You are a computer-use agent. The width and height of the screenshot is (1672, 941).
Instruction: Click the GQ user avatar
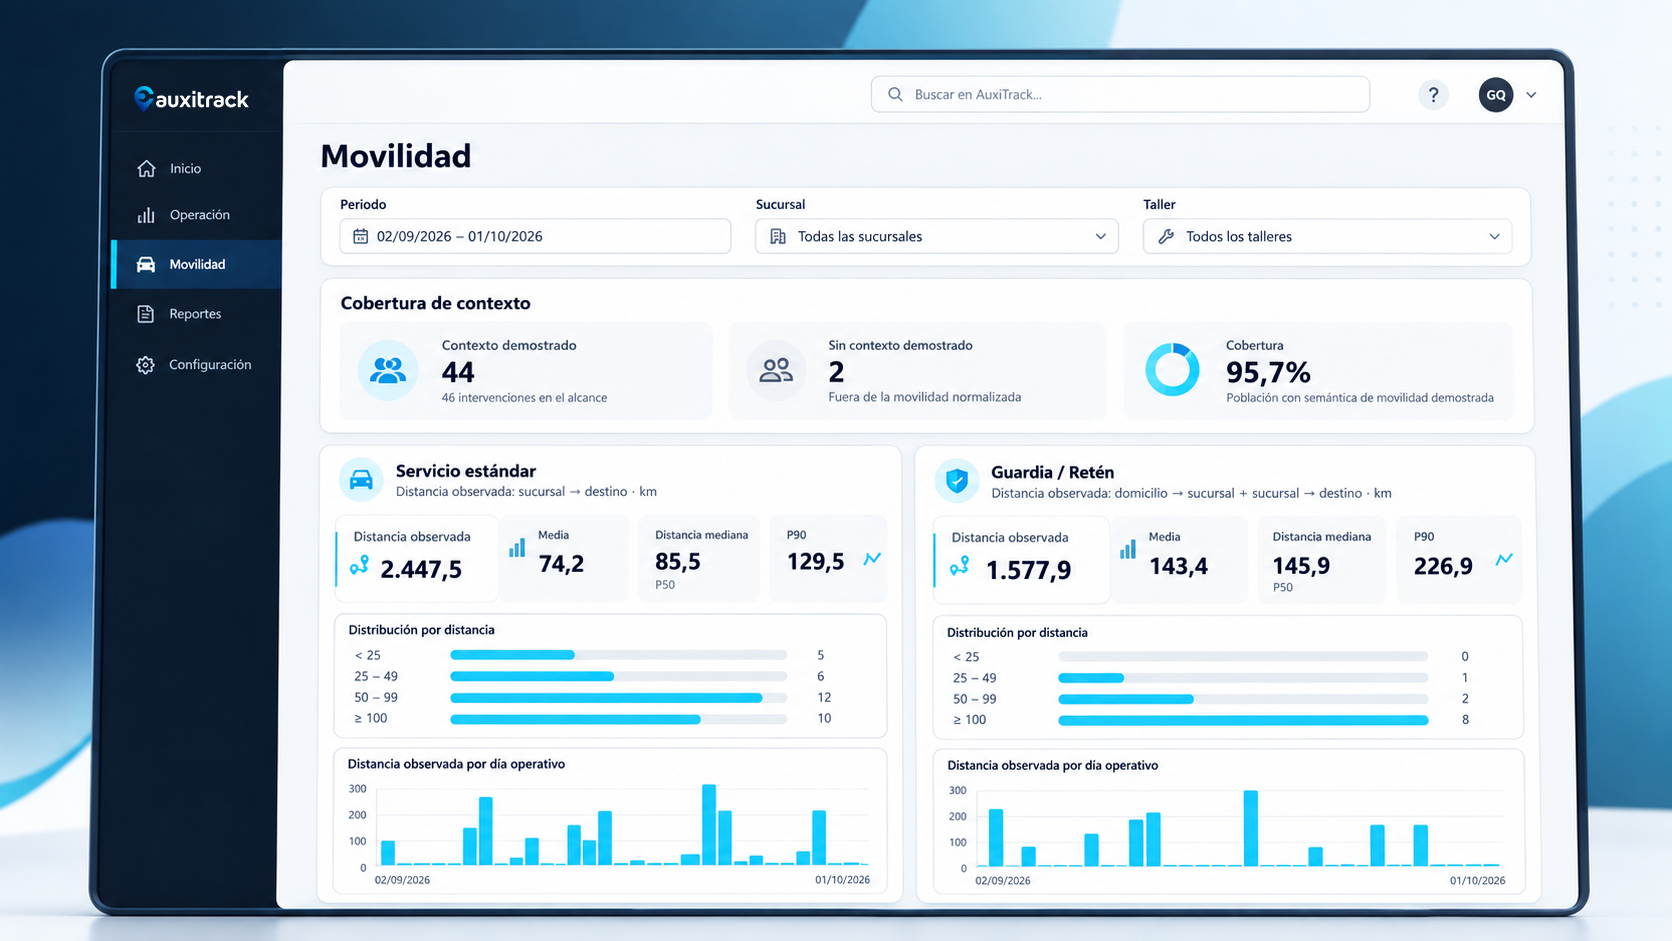point(1496,95)
